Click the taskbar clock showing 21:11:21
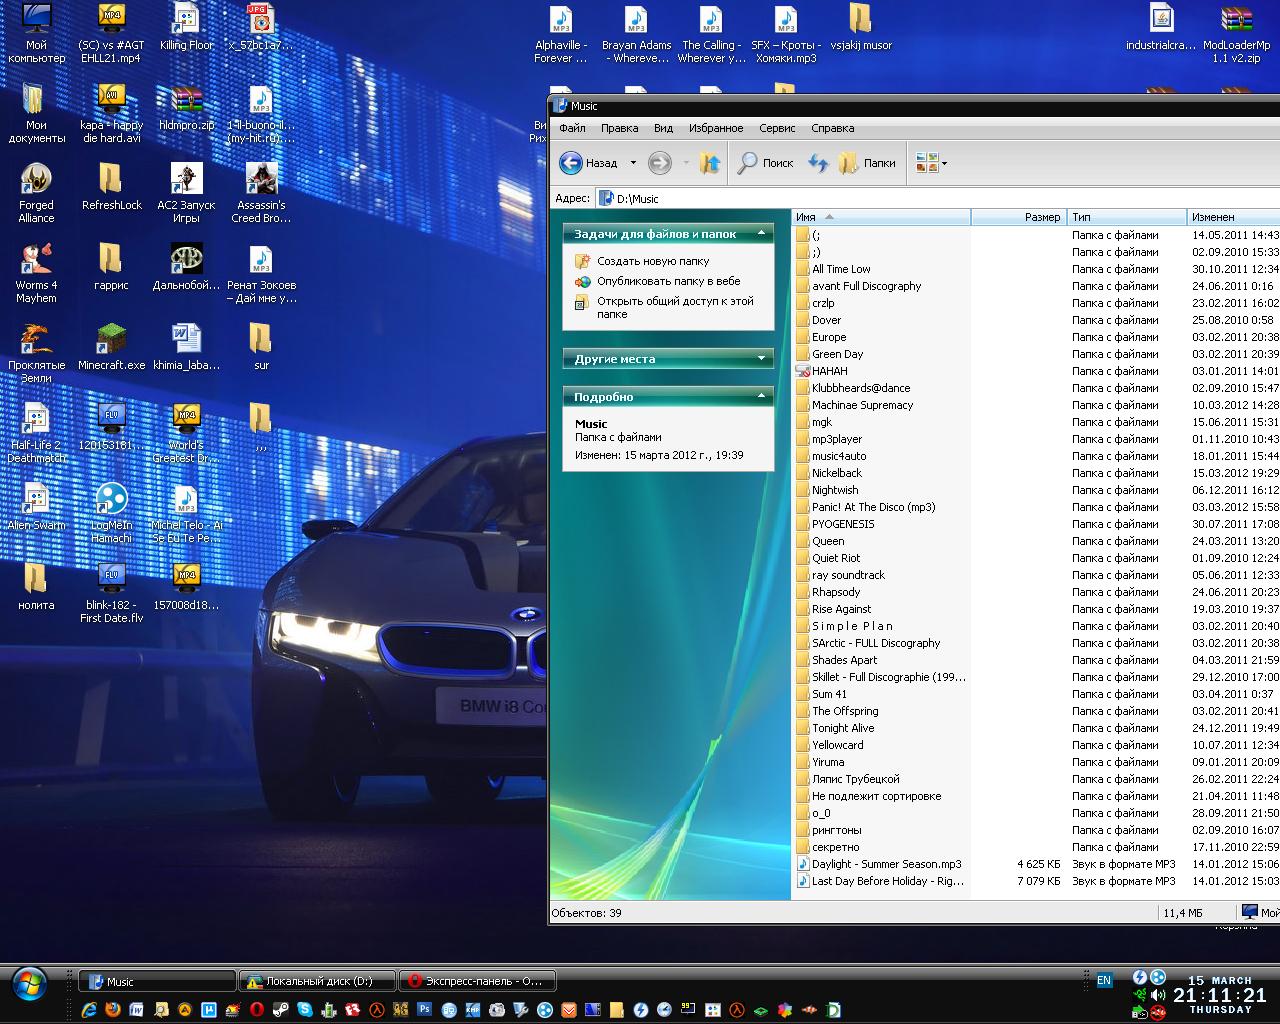Screen dimensions: 1280x1024 (x=1220, y=995)
